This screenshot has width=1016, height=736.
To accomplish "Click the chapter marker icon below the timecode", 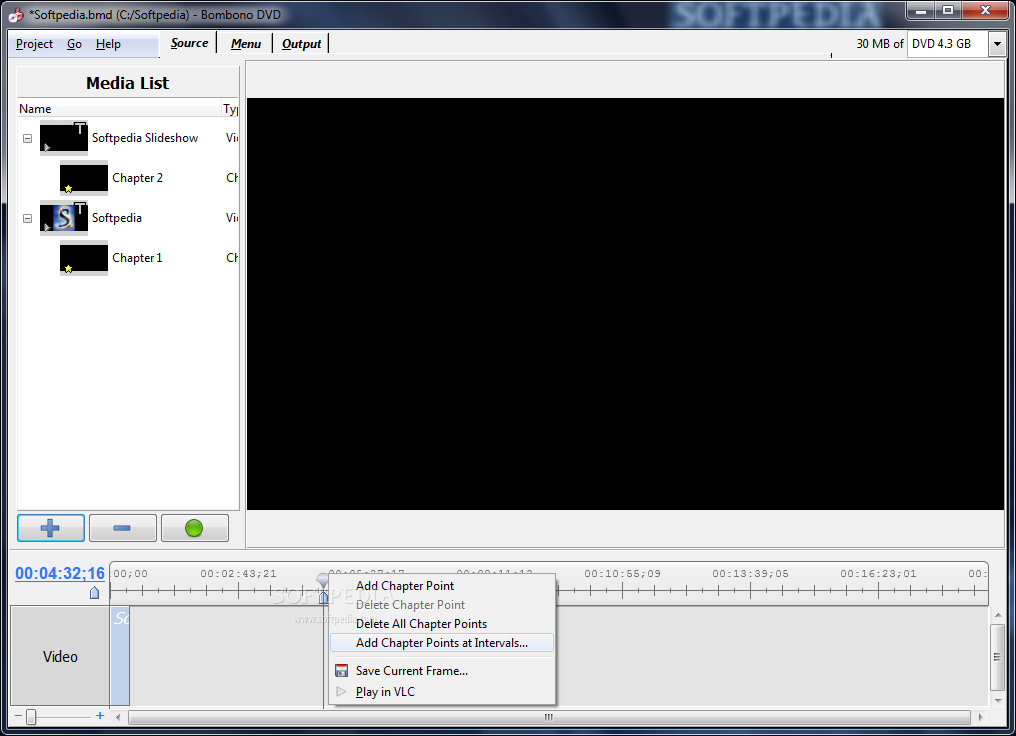I will point(95,593).
